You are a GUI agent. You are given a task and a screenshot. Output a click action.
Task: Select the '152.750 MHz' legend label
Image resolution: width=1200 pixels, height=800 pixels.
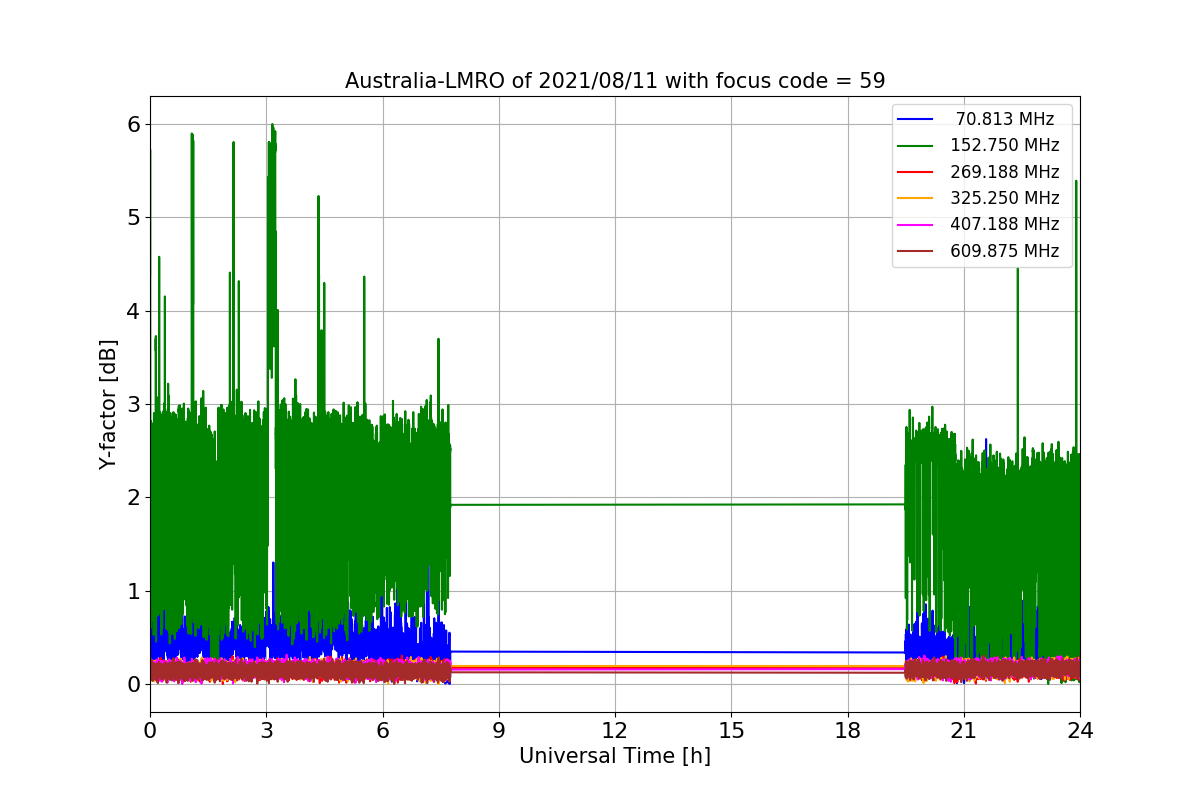(x=1005, y=145)
